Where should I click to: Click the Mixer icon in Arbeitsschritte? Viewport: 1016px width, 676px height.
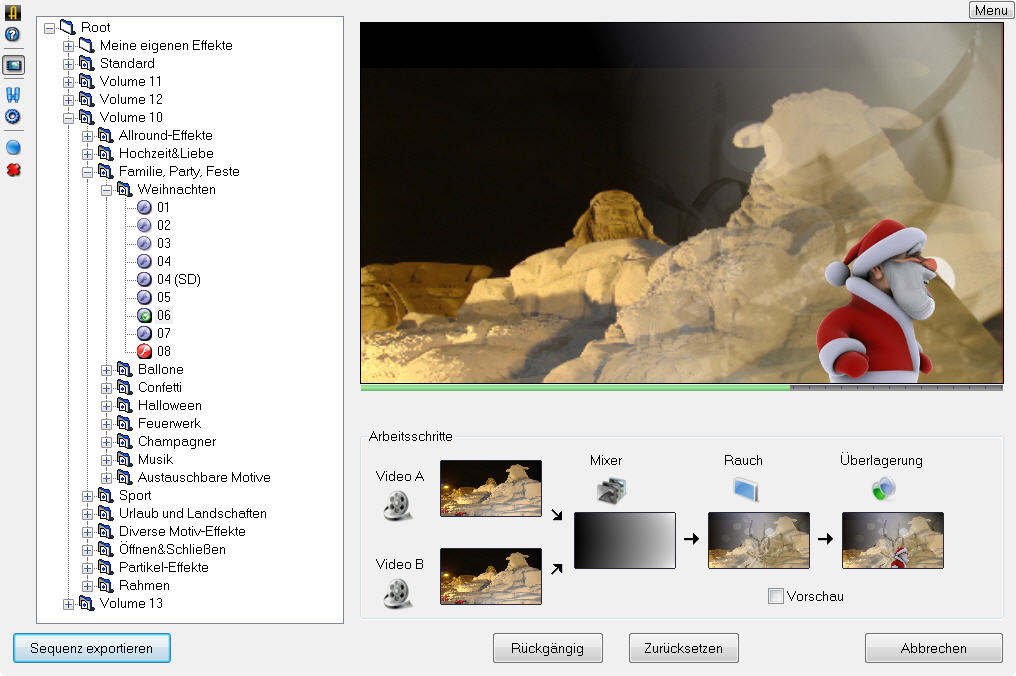coord(610,489)
